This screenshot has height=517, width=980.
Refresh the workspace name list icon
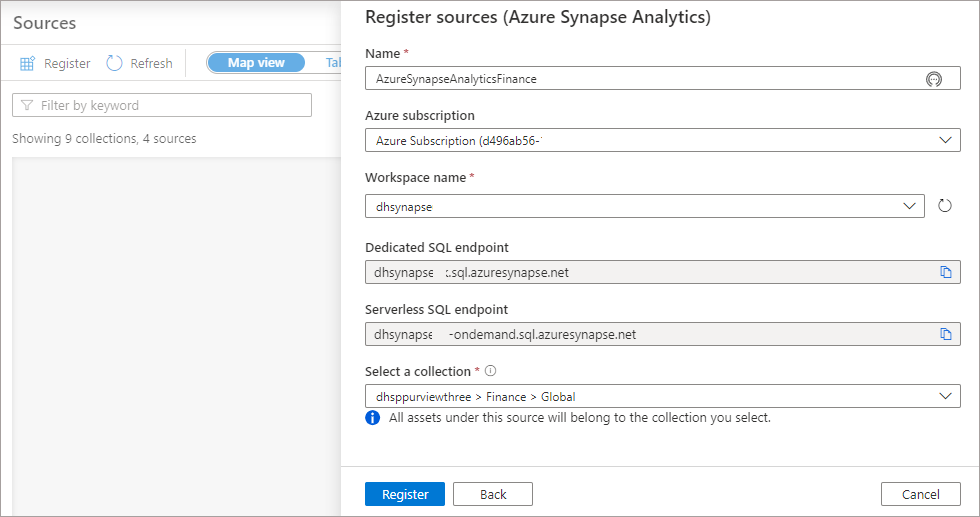click(944, 206)
